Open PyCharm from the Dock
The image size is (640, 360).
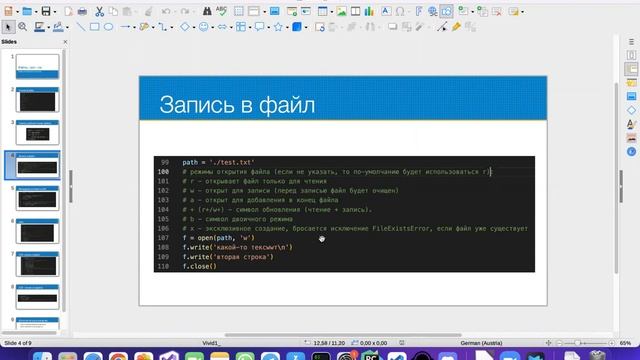tap(371, 356)
